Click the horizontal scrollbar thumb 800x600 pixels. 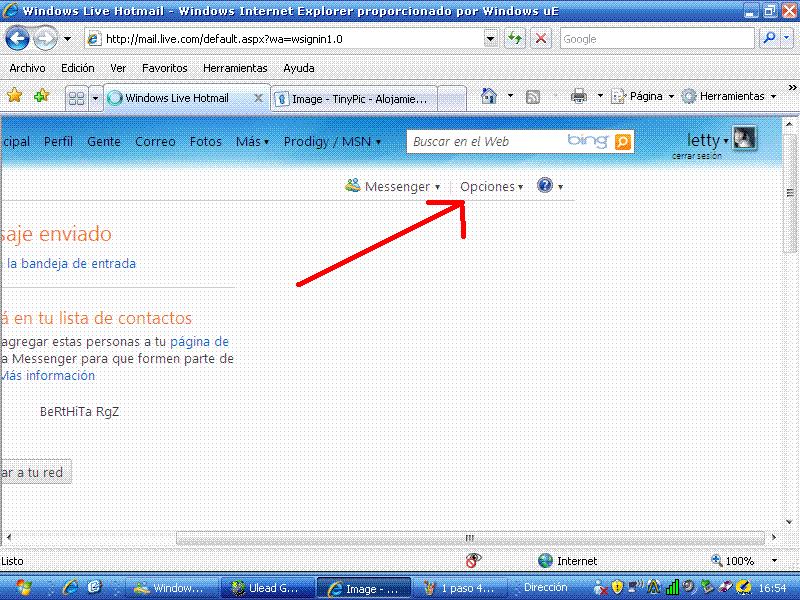(x=470, y=538)
